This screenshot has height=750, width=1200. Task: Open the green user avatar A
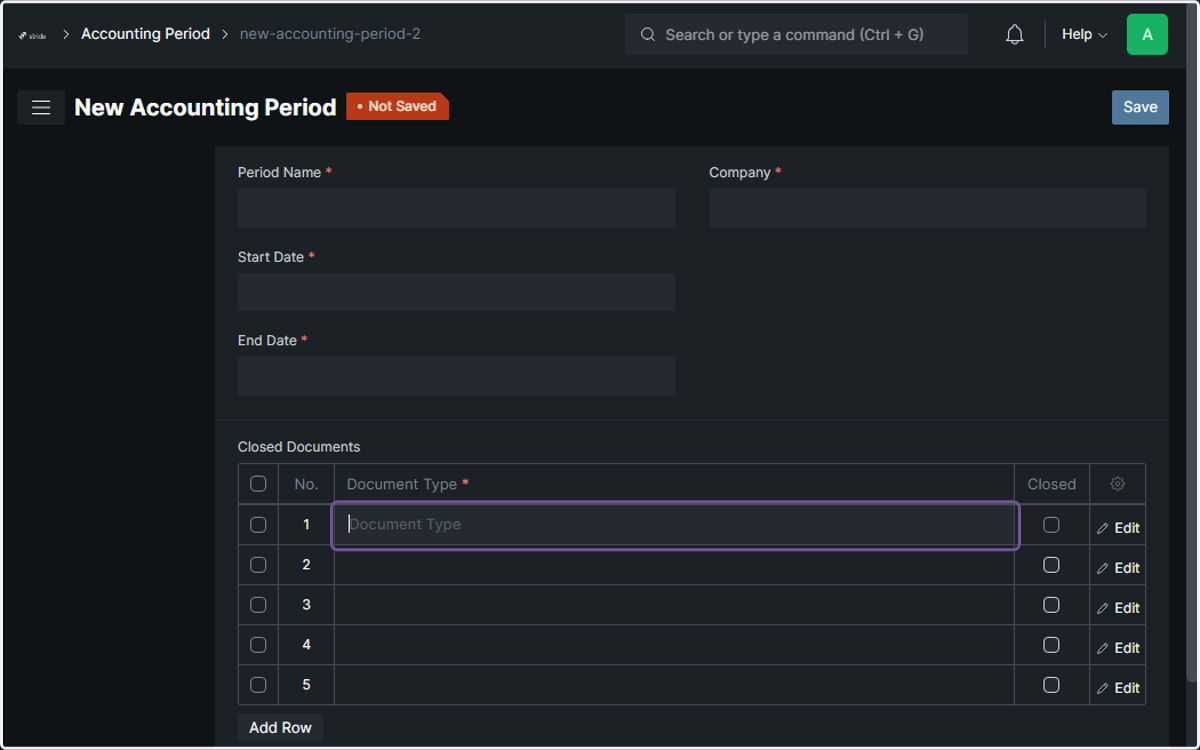(x=1147, y=34)
